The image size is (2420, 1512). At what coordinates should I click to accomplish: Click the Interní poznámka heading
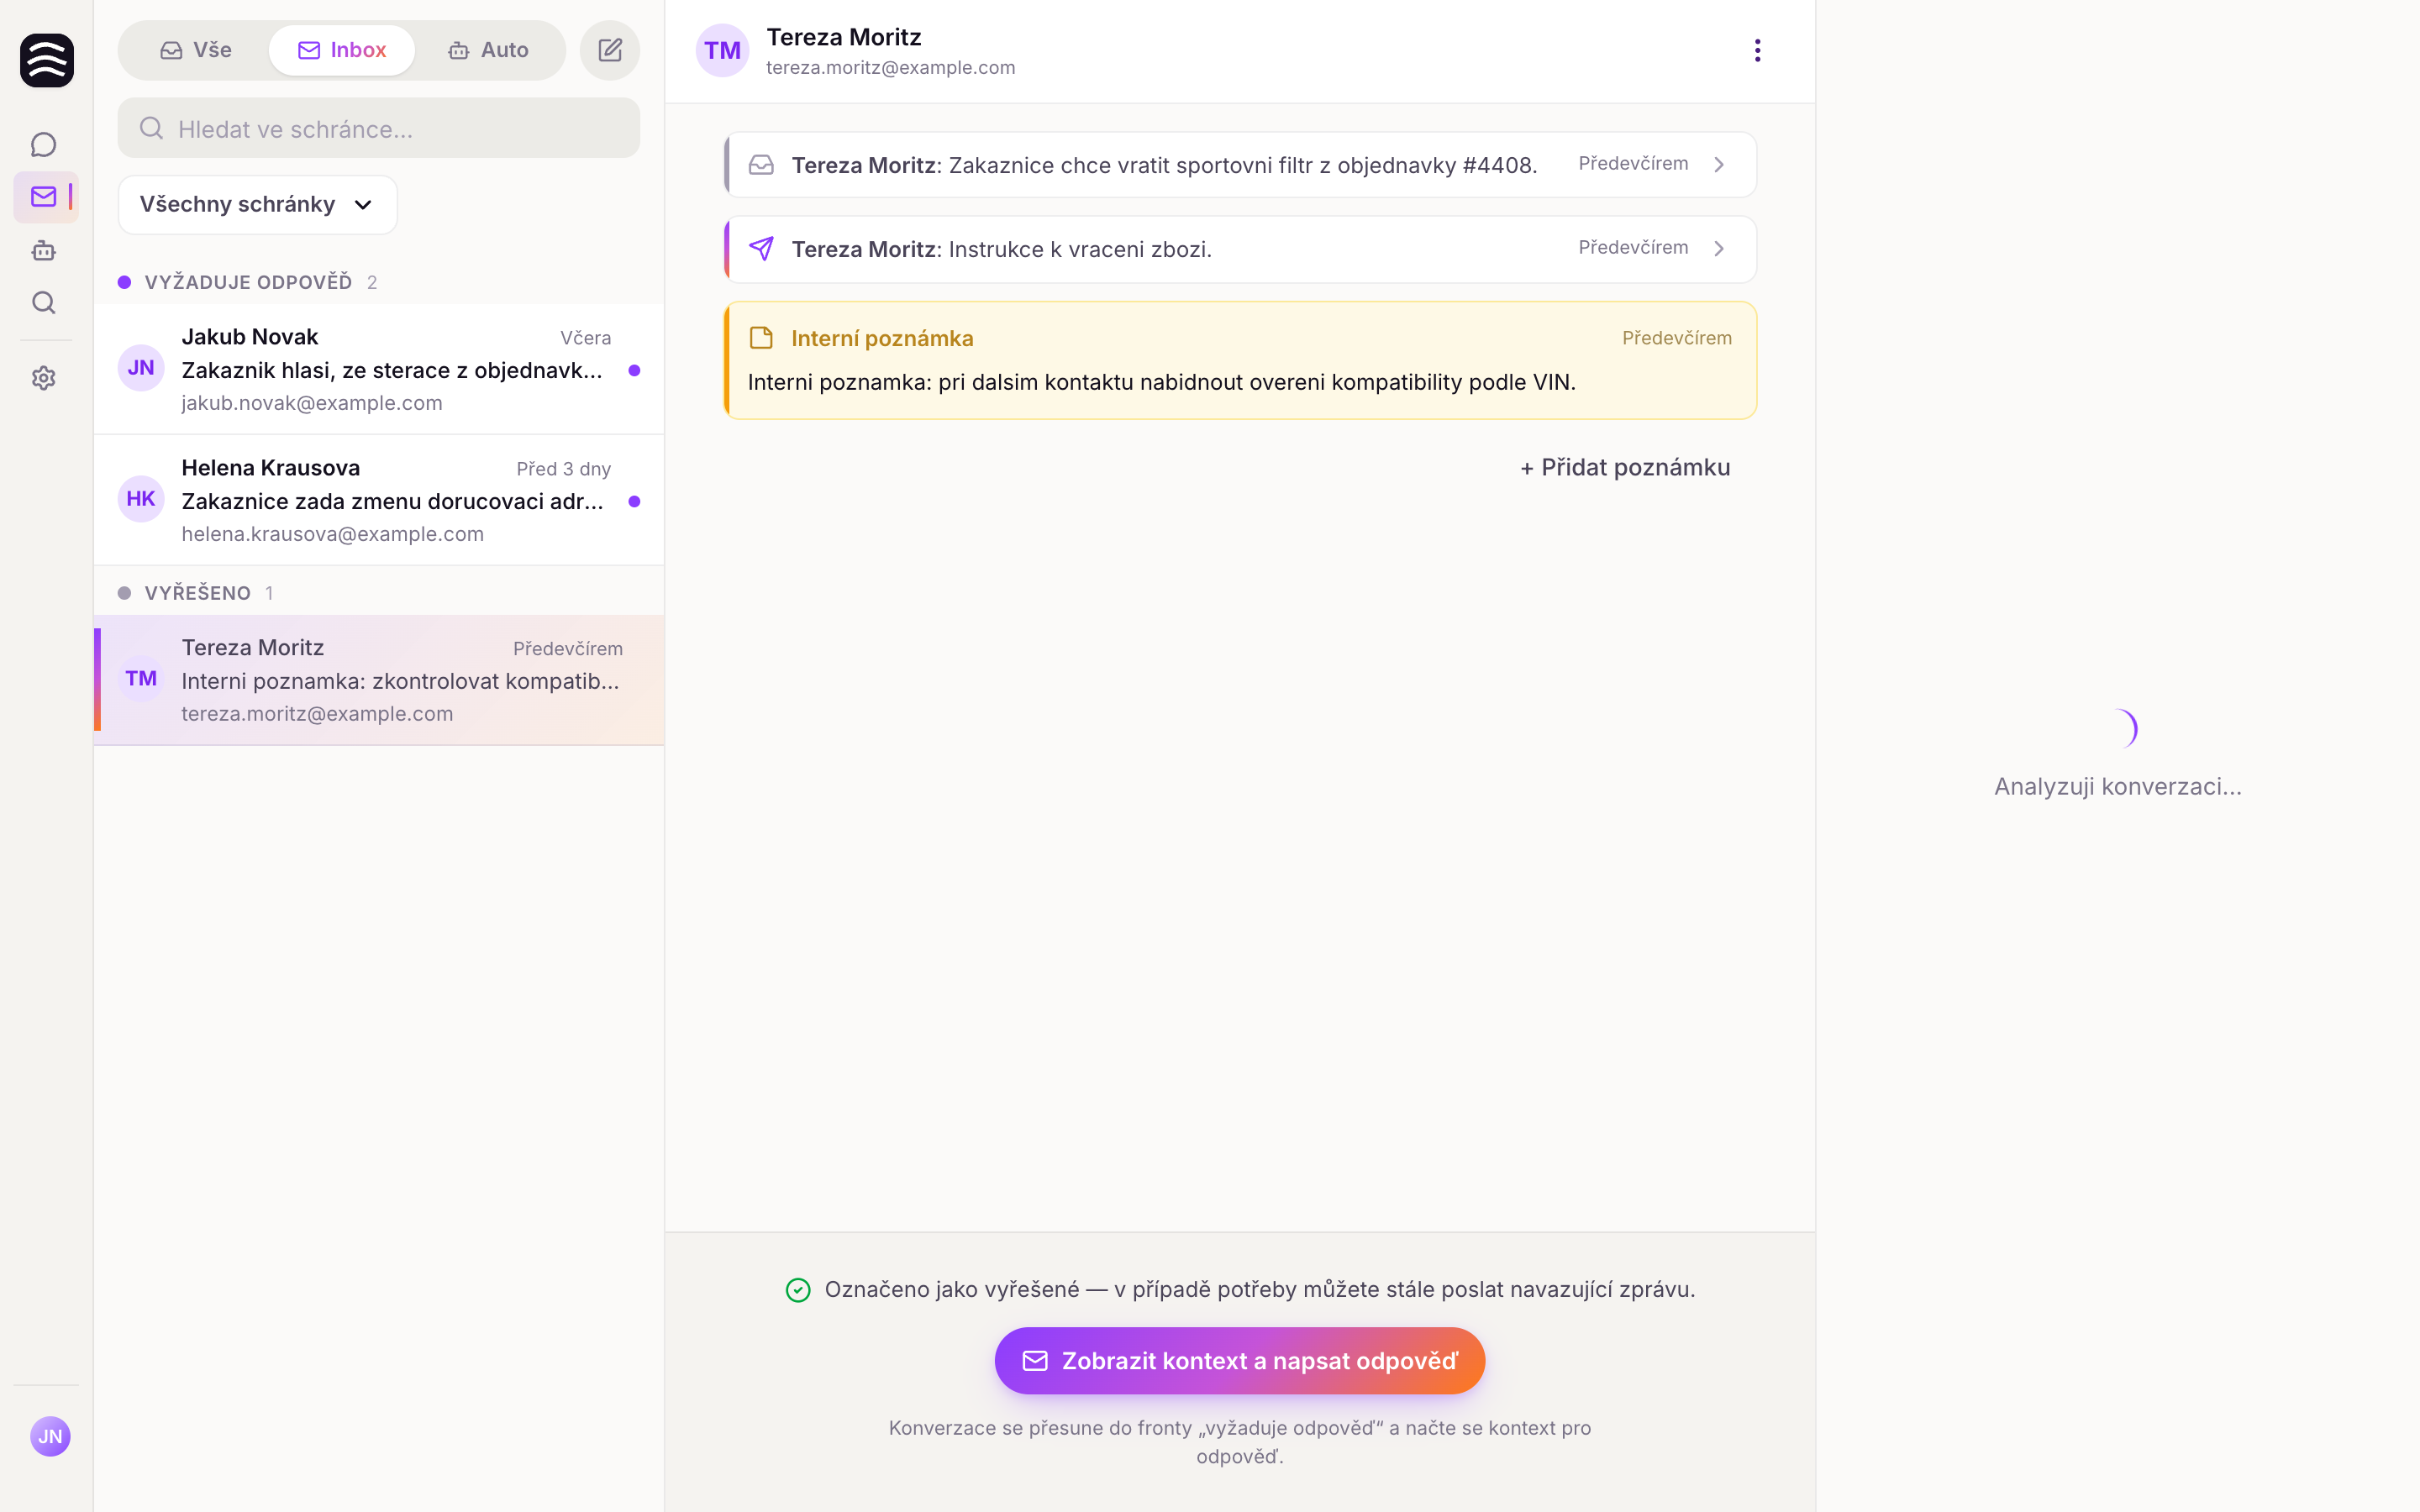pos(882,338)
